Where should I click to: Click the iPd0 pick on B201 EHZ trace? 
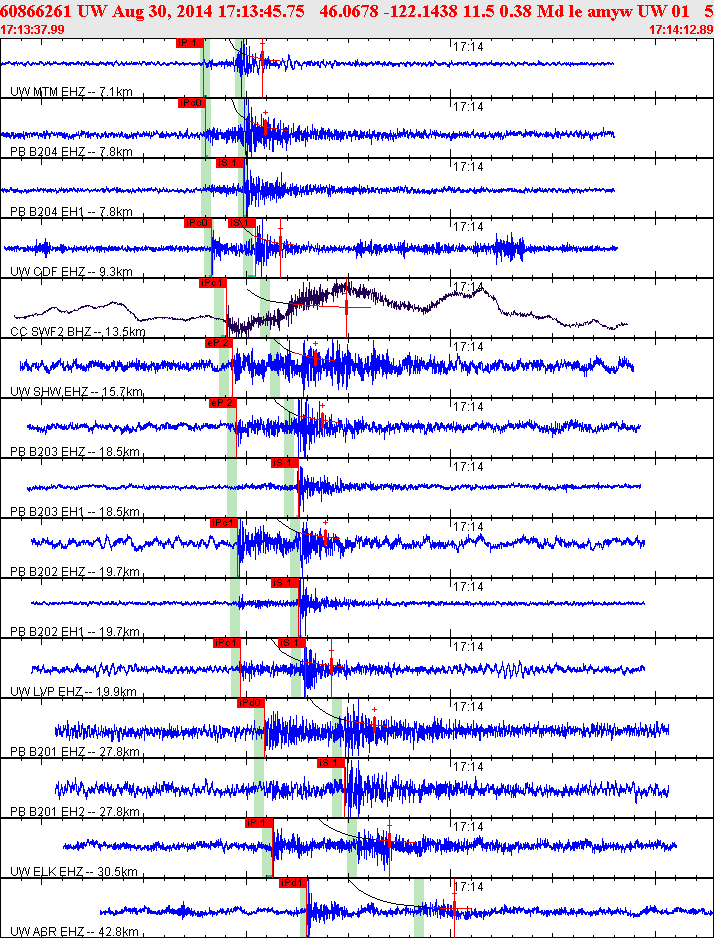pyautogui.click(x=251, y=703)
